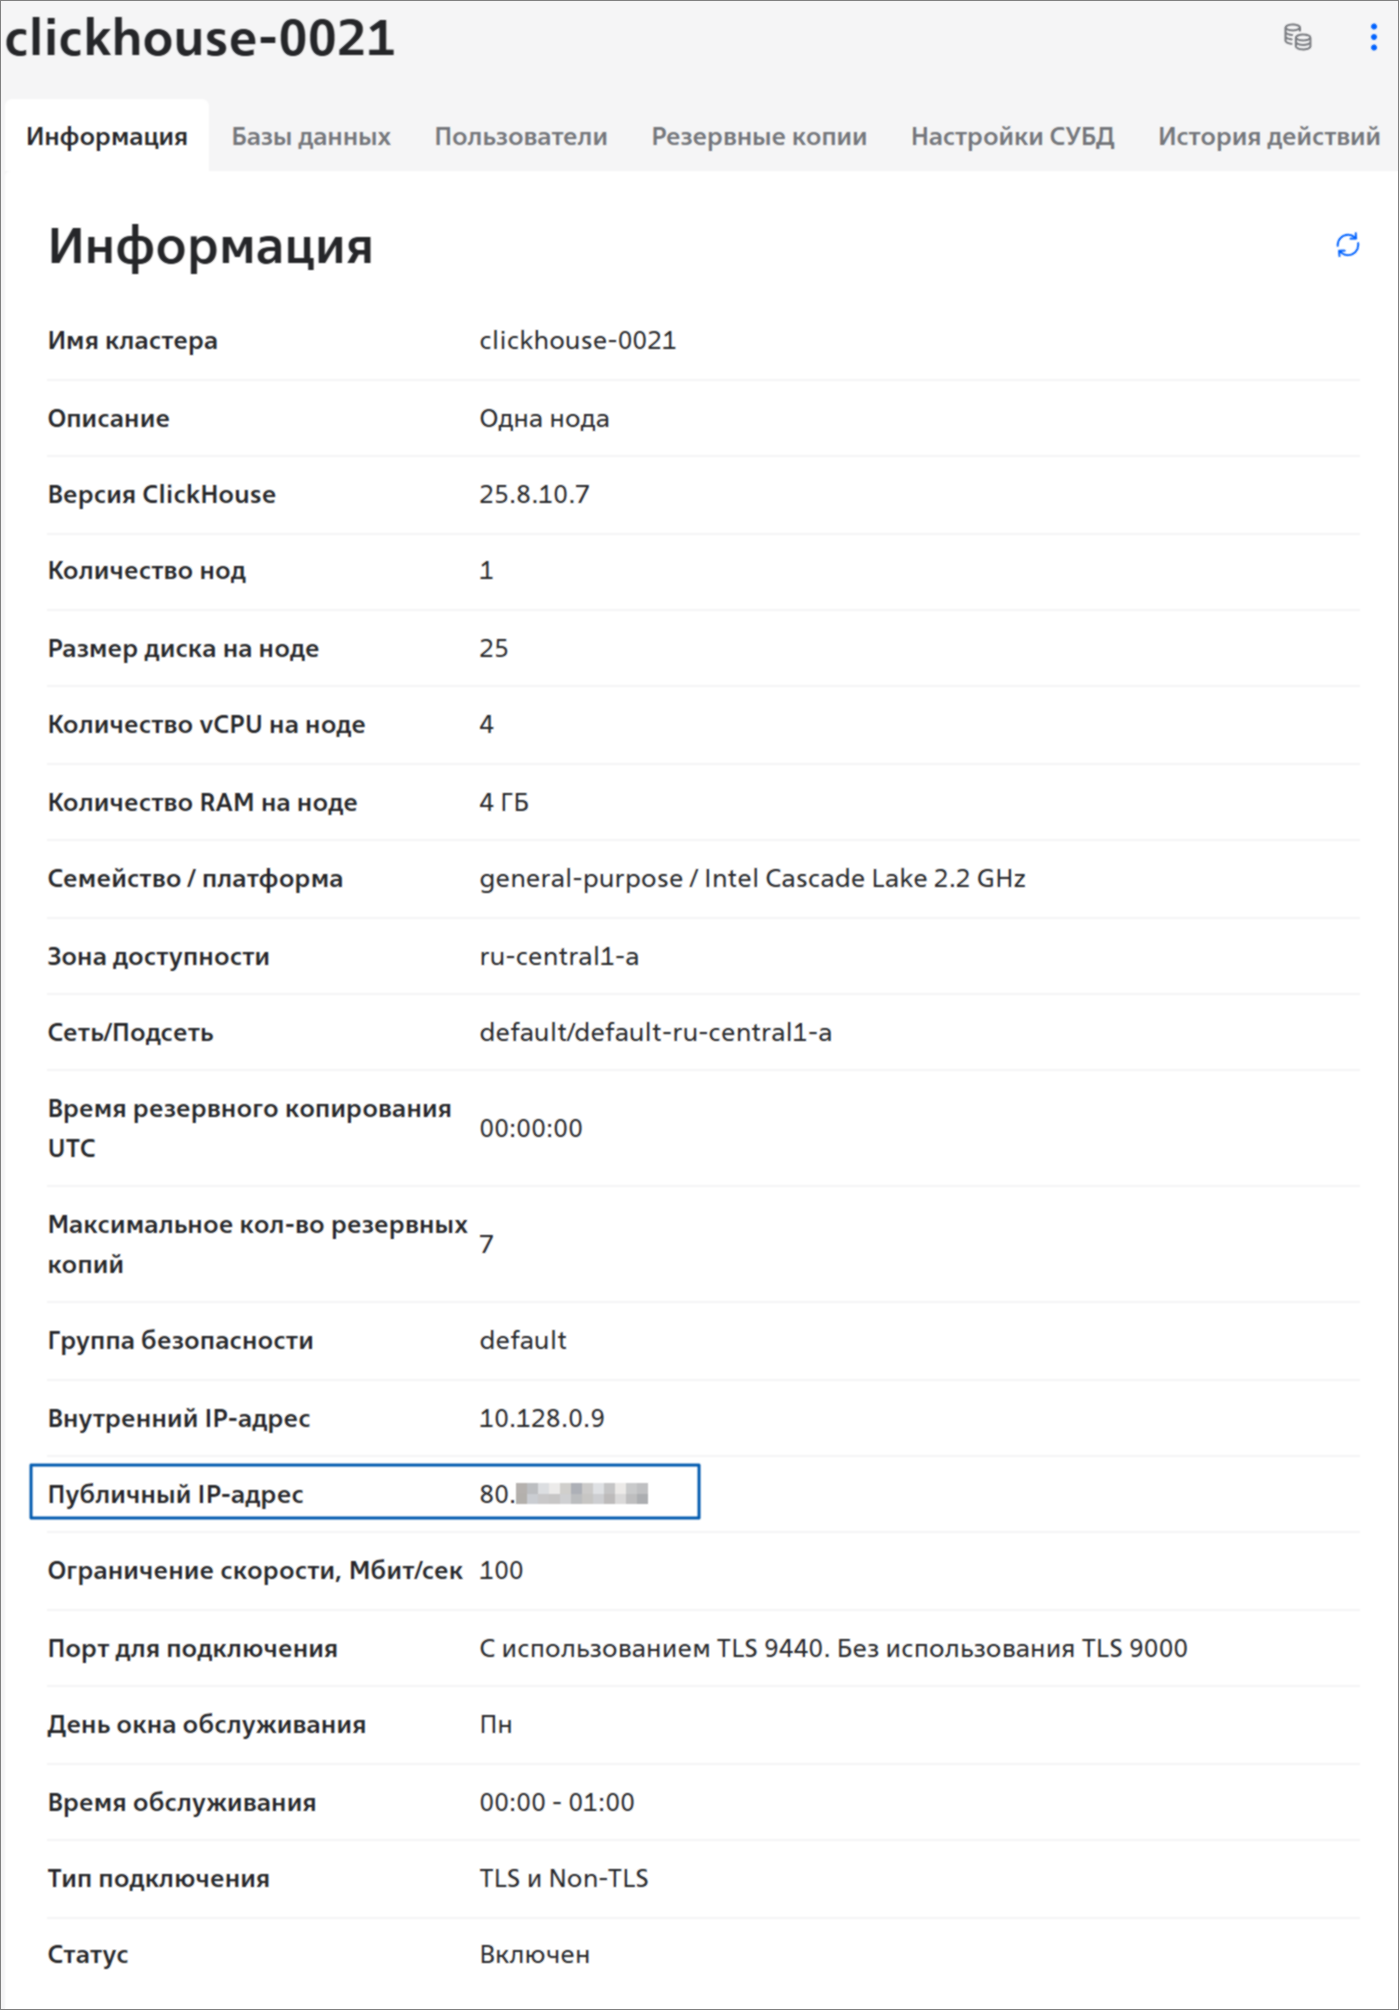Screen dimensions: 1399x2010
Task: Select the ClickHouse version value 25.8.10.7
Action: [534, 495]
